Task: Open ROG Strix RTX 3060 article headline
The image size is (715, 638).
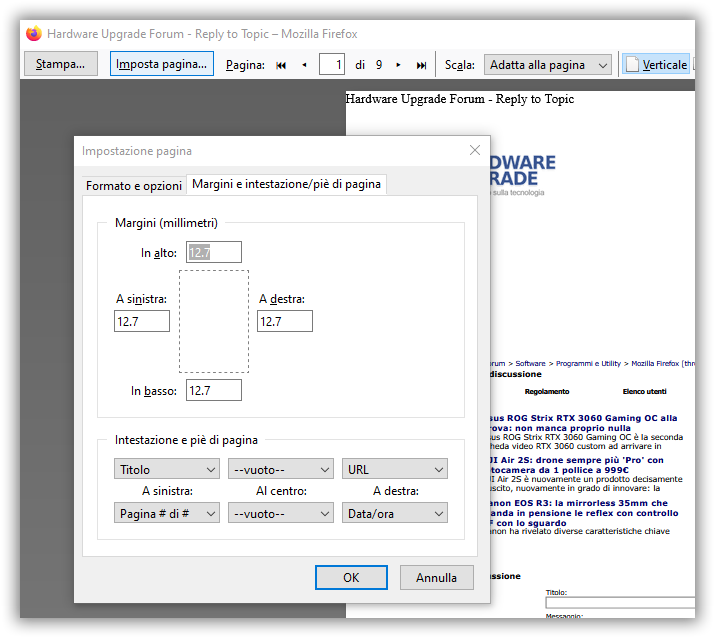Action: point(584,423)
